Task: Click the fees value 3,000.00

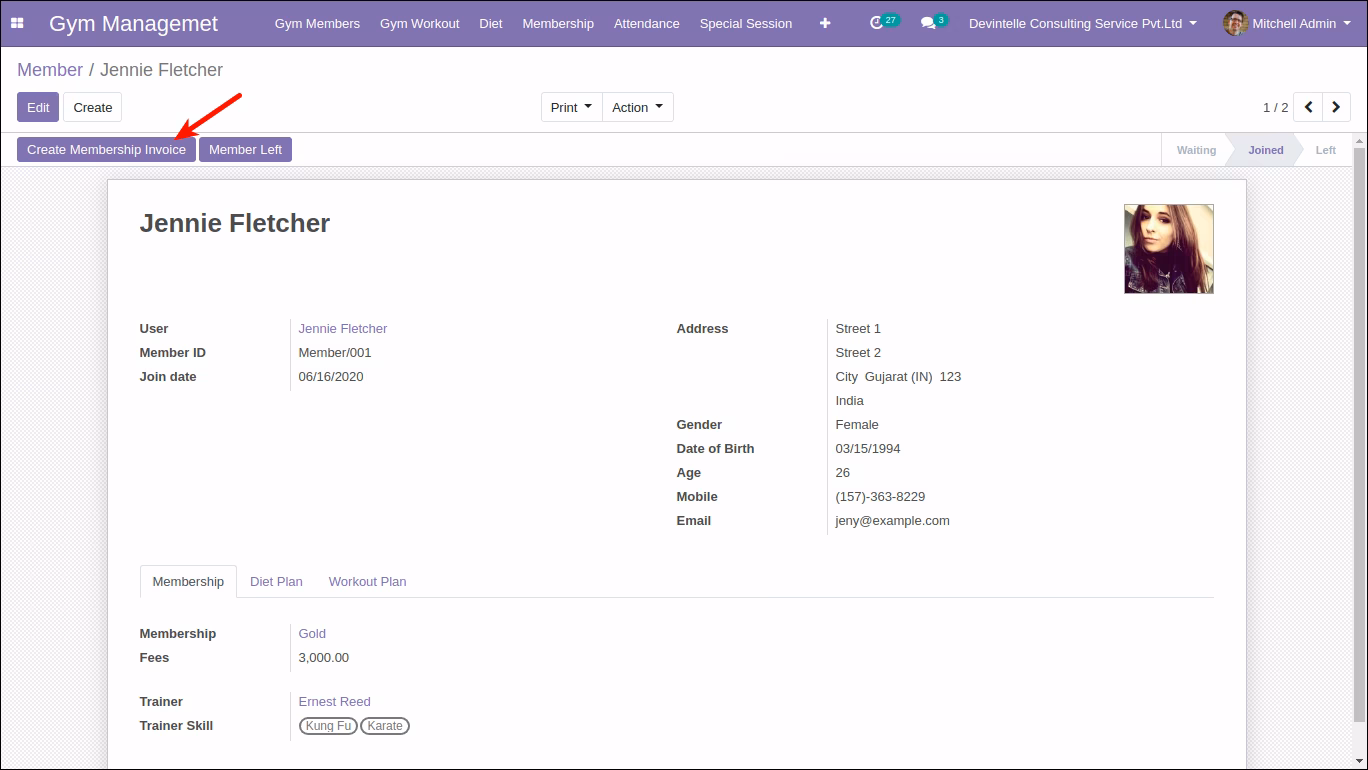Action: (324, 657)
